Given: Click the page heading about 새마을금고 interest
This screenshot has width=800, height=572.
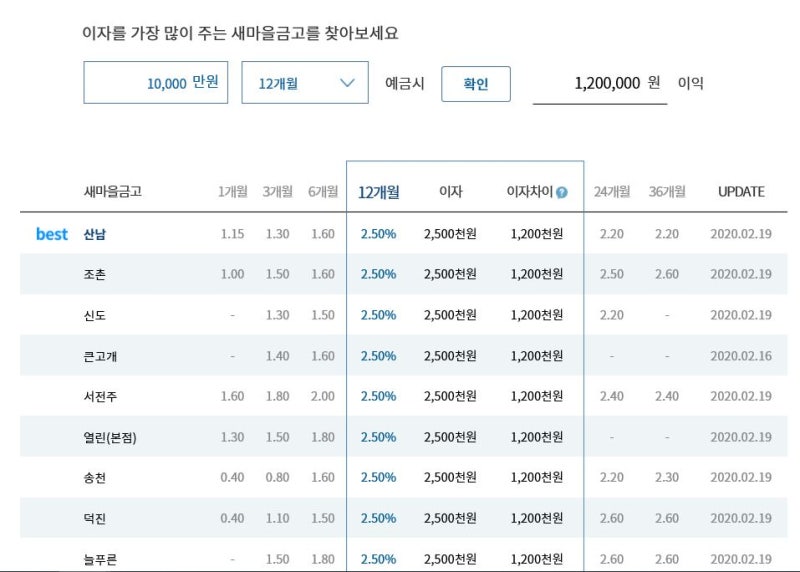Looking at the screenshot, I should tap(240, 34).
